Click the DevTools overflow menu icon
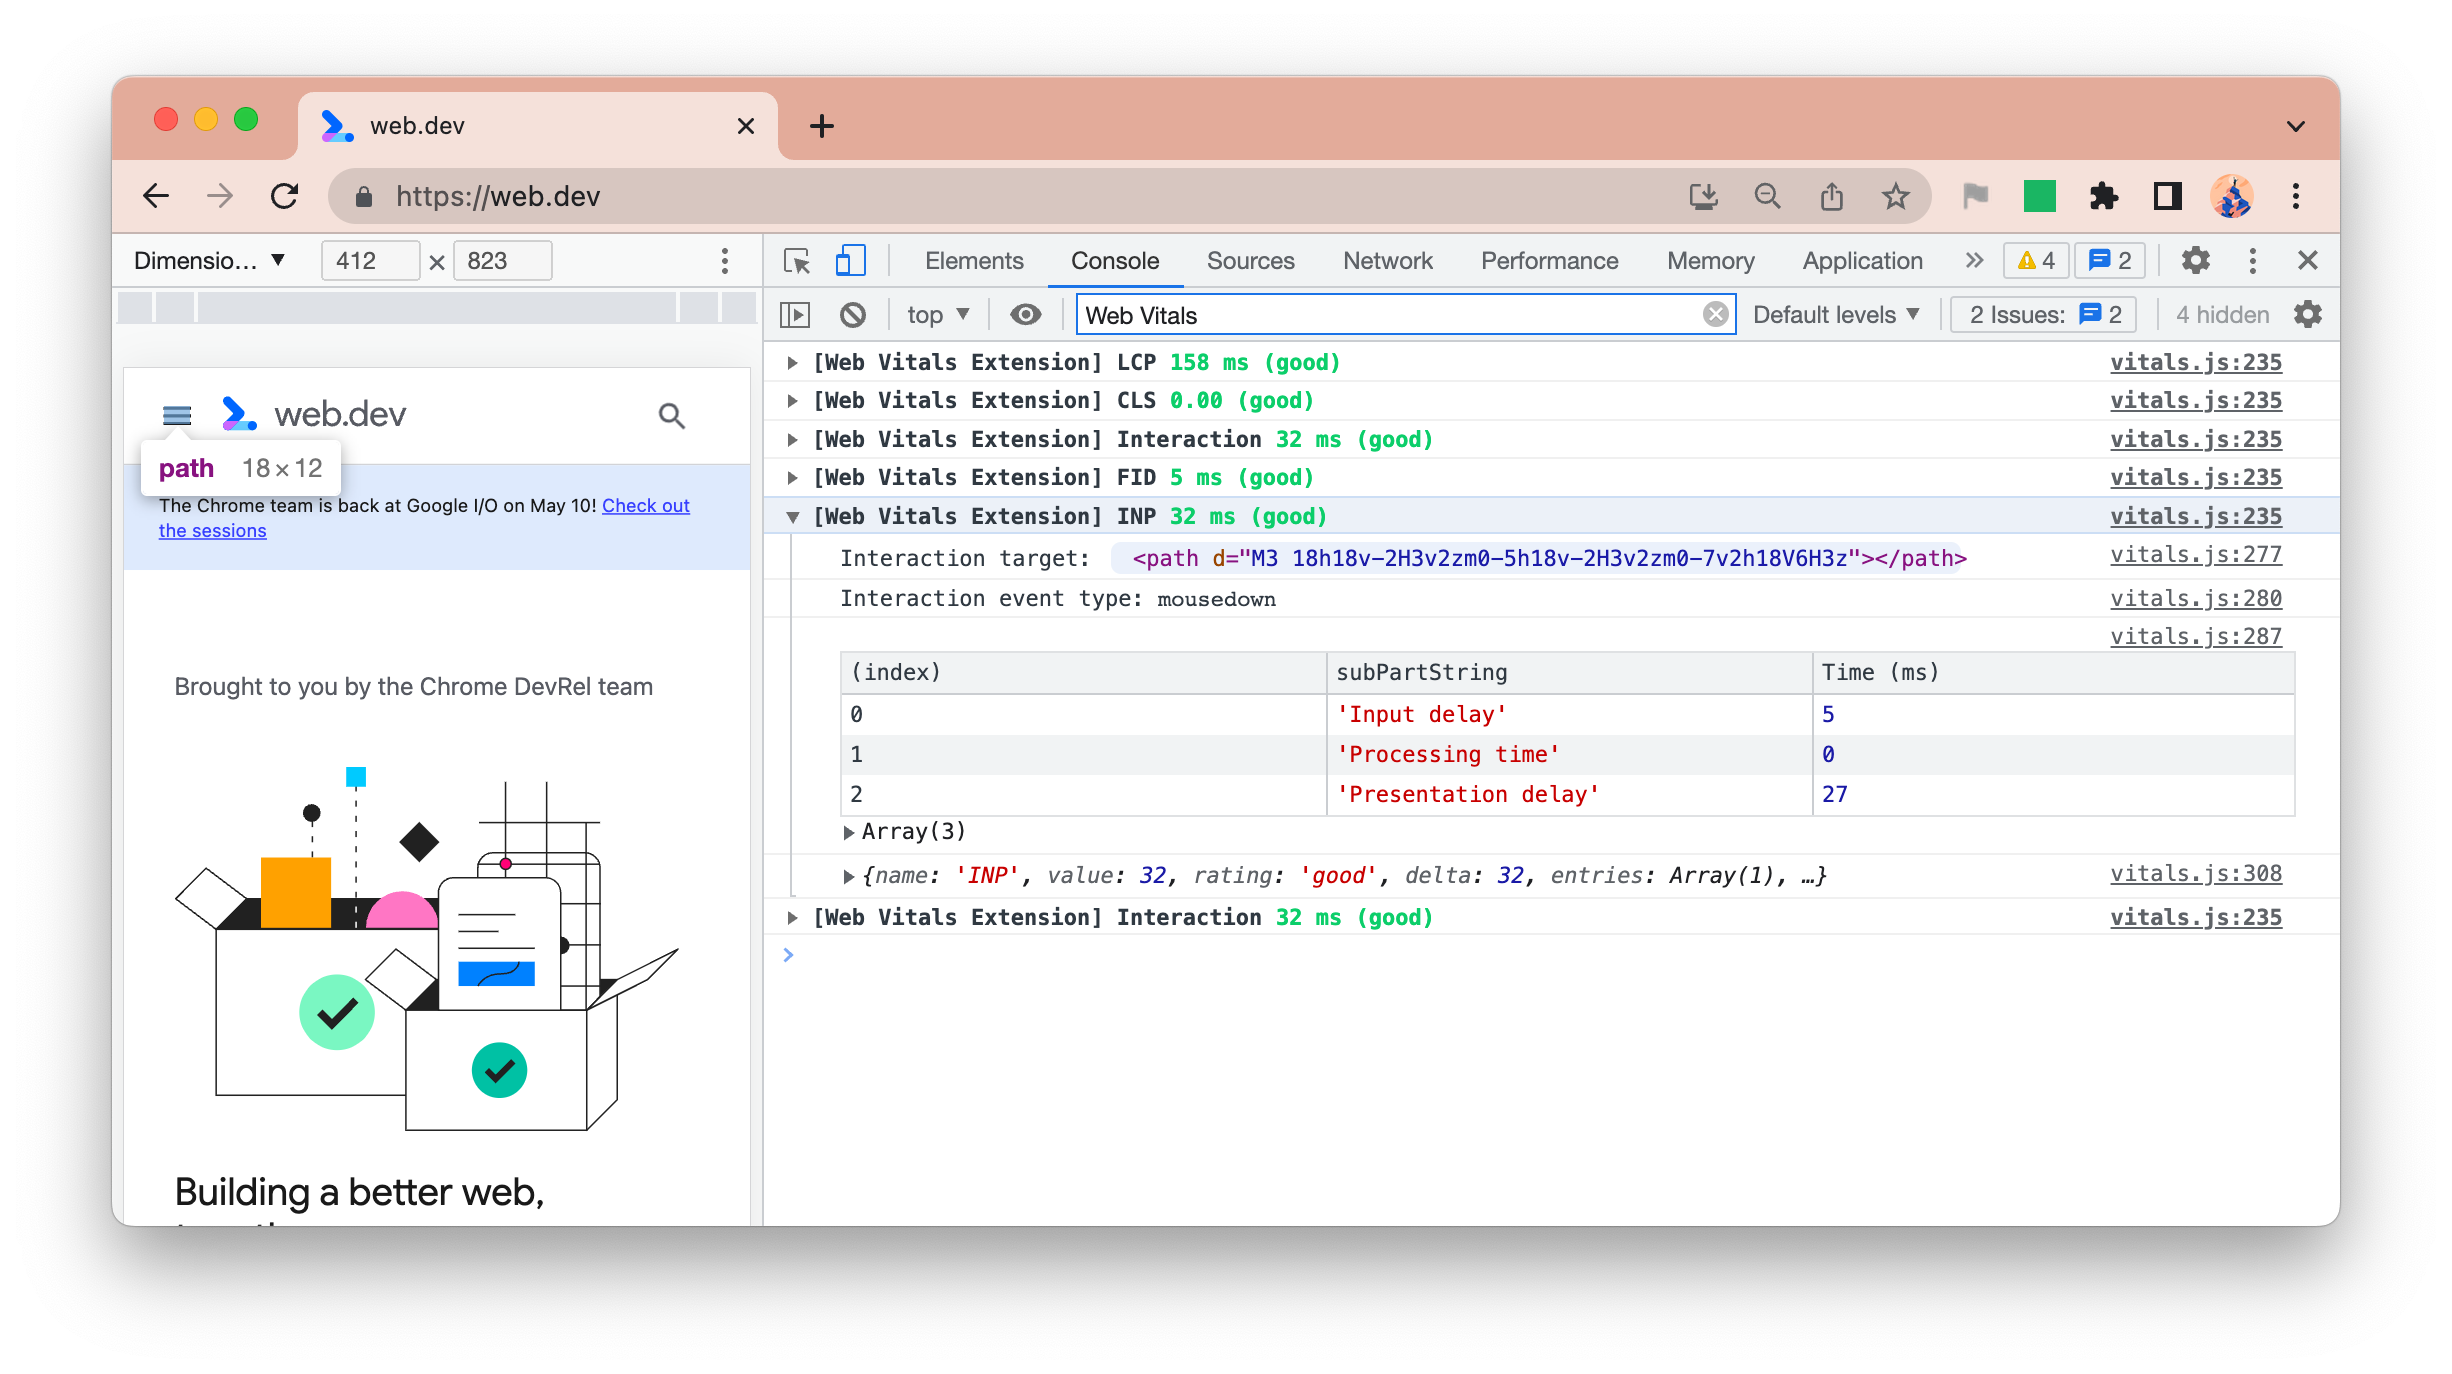2452x1374 pixels. 2252,259
